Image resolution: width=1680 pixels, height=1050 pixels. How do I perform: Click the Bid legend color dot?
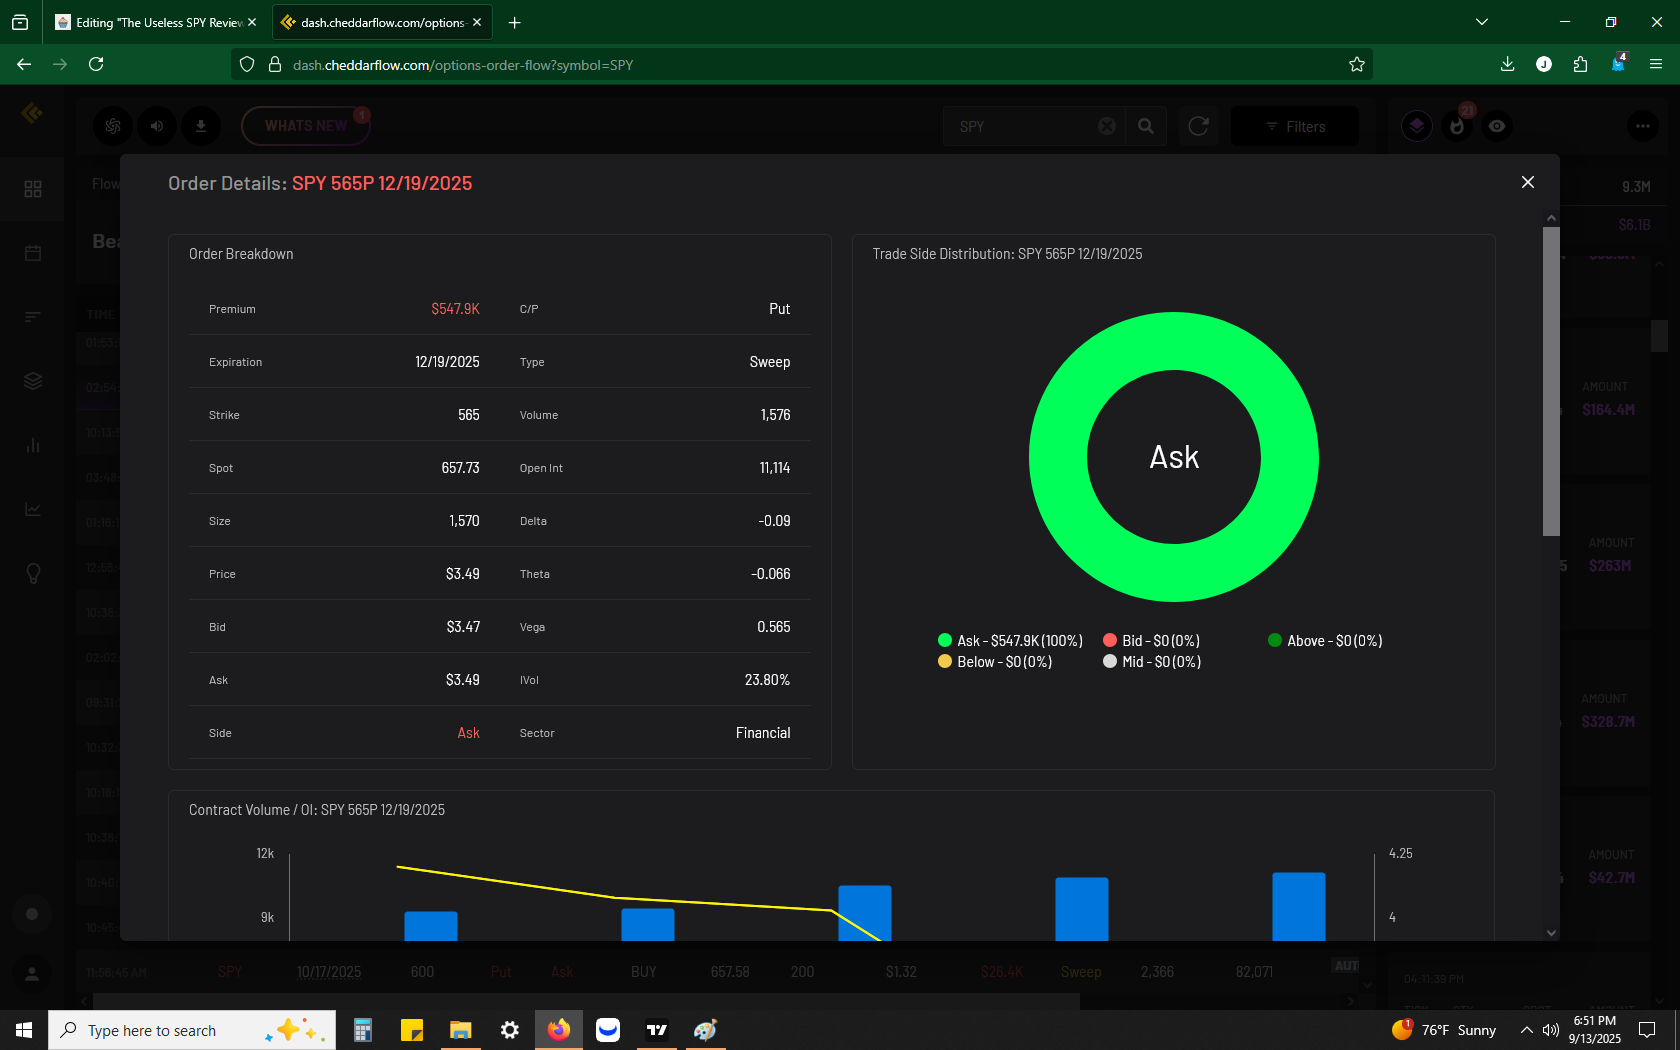pyautogui.click(x=1110, y=640)
